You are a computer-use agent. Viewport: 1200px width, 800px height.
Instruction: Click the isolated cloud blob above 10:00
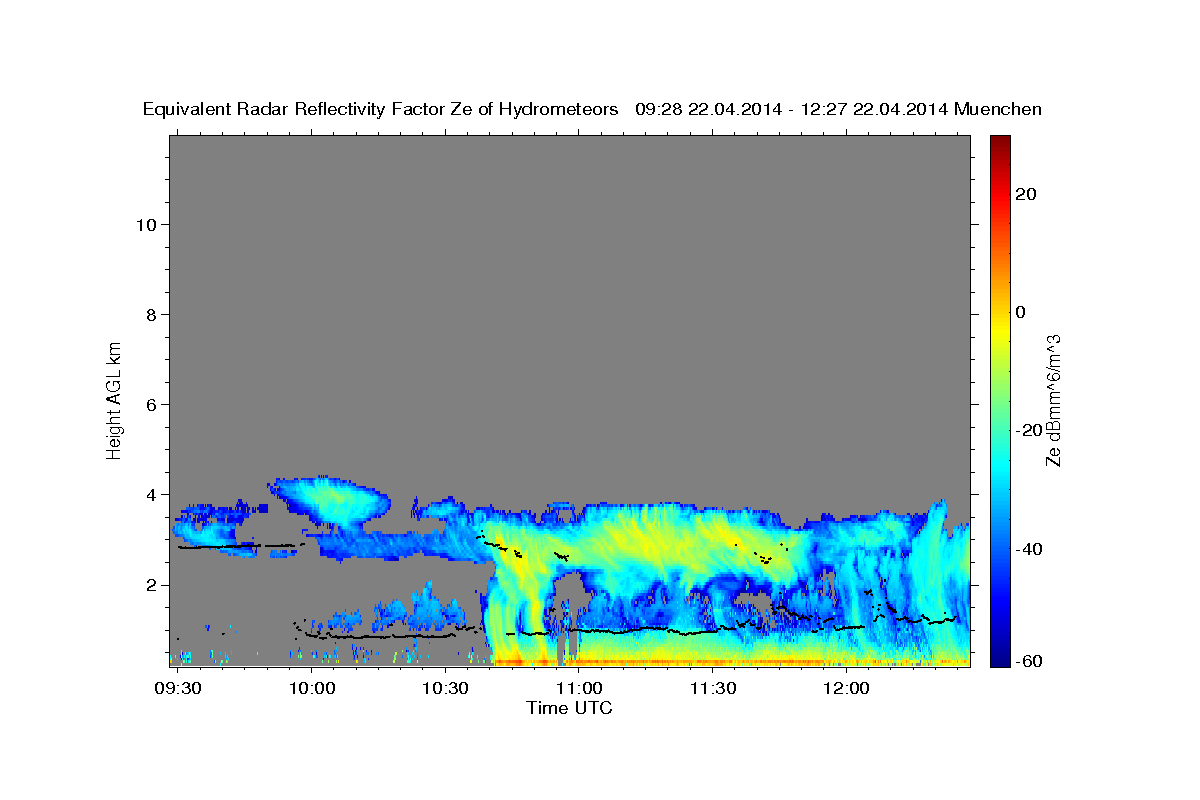tap(330, 501)
